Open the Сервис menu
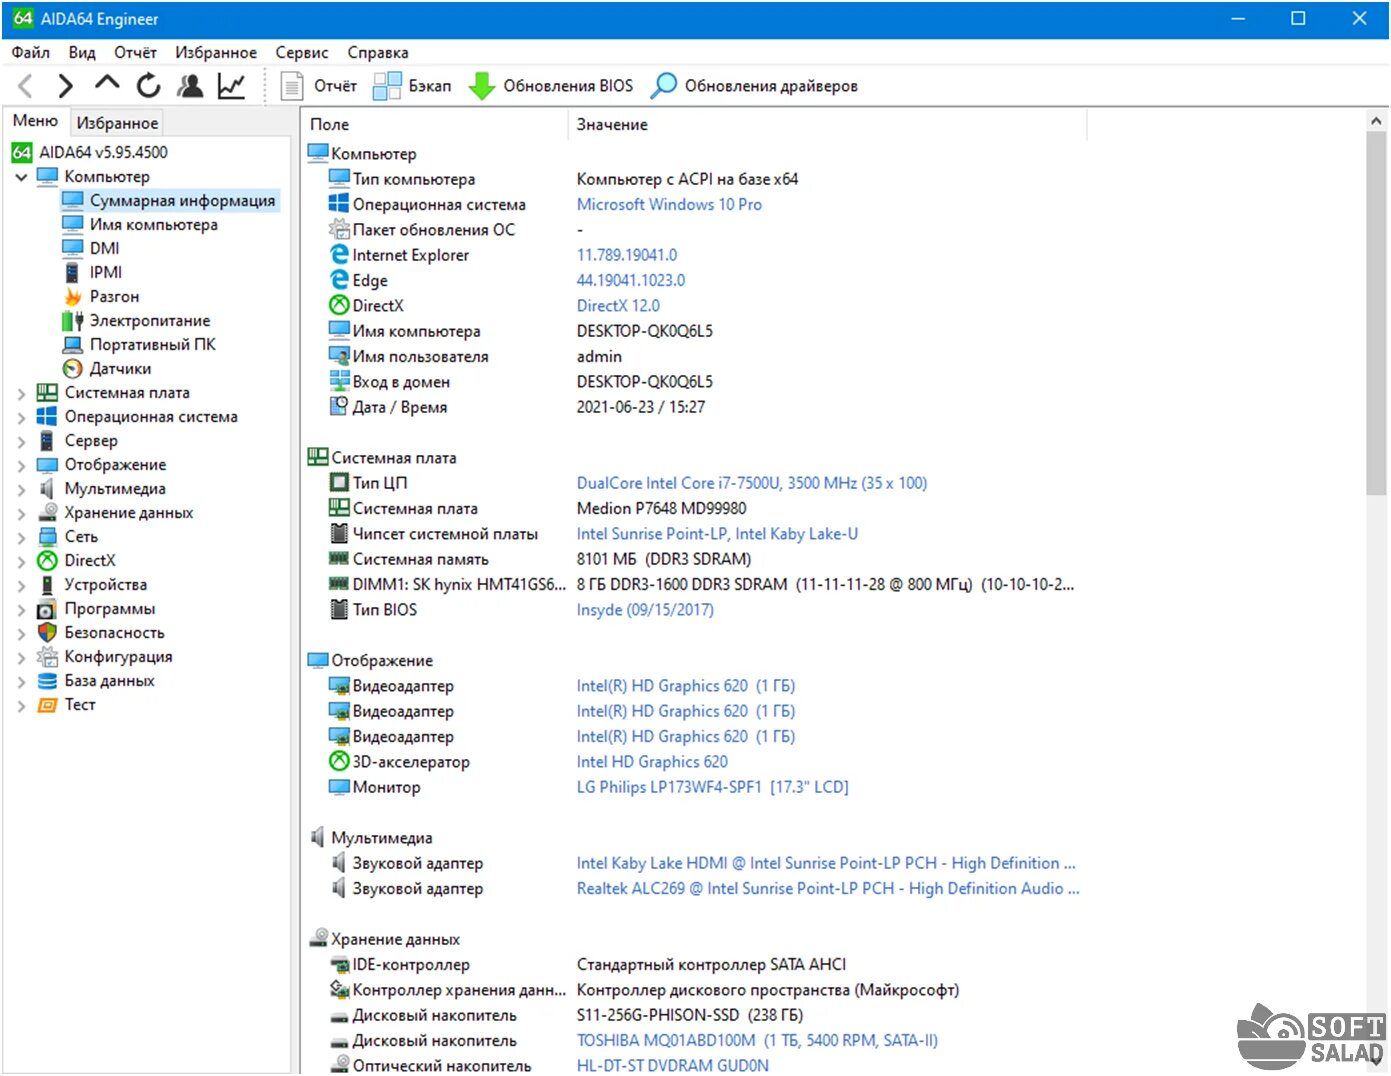The height and width of the screenshot is (1076, 1391). point(302,52)
